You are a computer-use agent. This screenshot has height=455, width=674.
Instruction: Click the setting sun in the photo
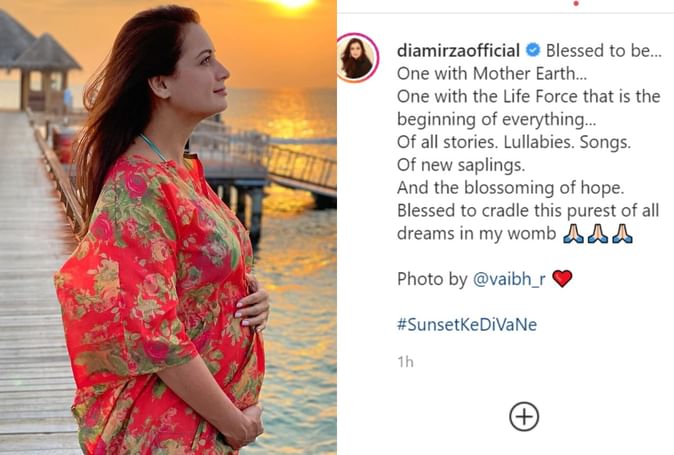click(x=294, y=5)
